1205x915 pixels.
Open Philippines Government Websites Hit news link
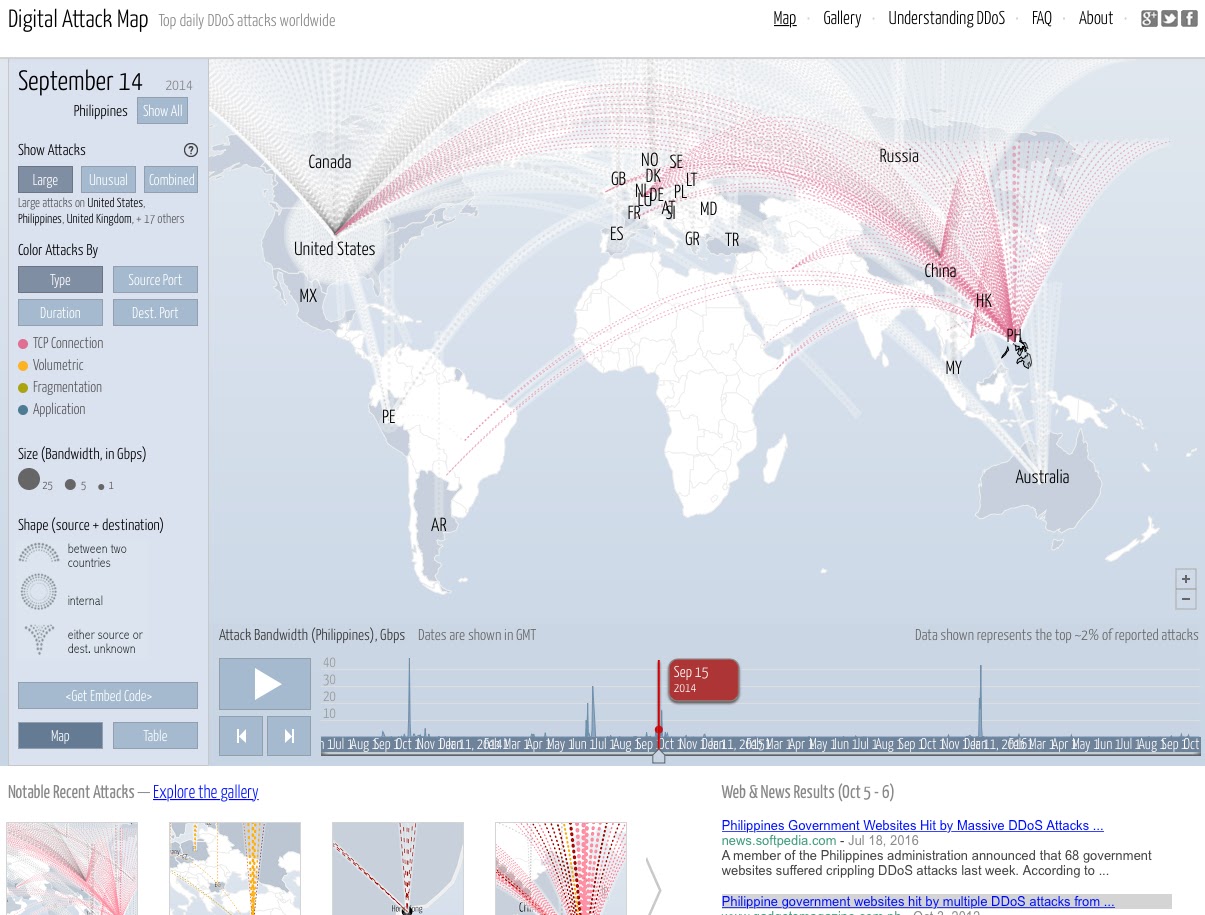[x=912, y=826]
